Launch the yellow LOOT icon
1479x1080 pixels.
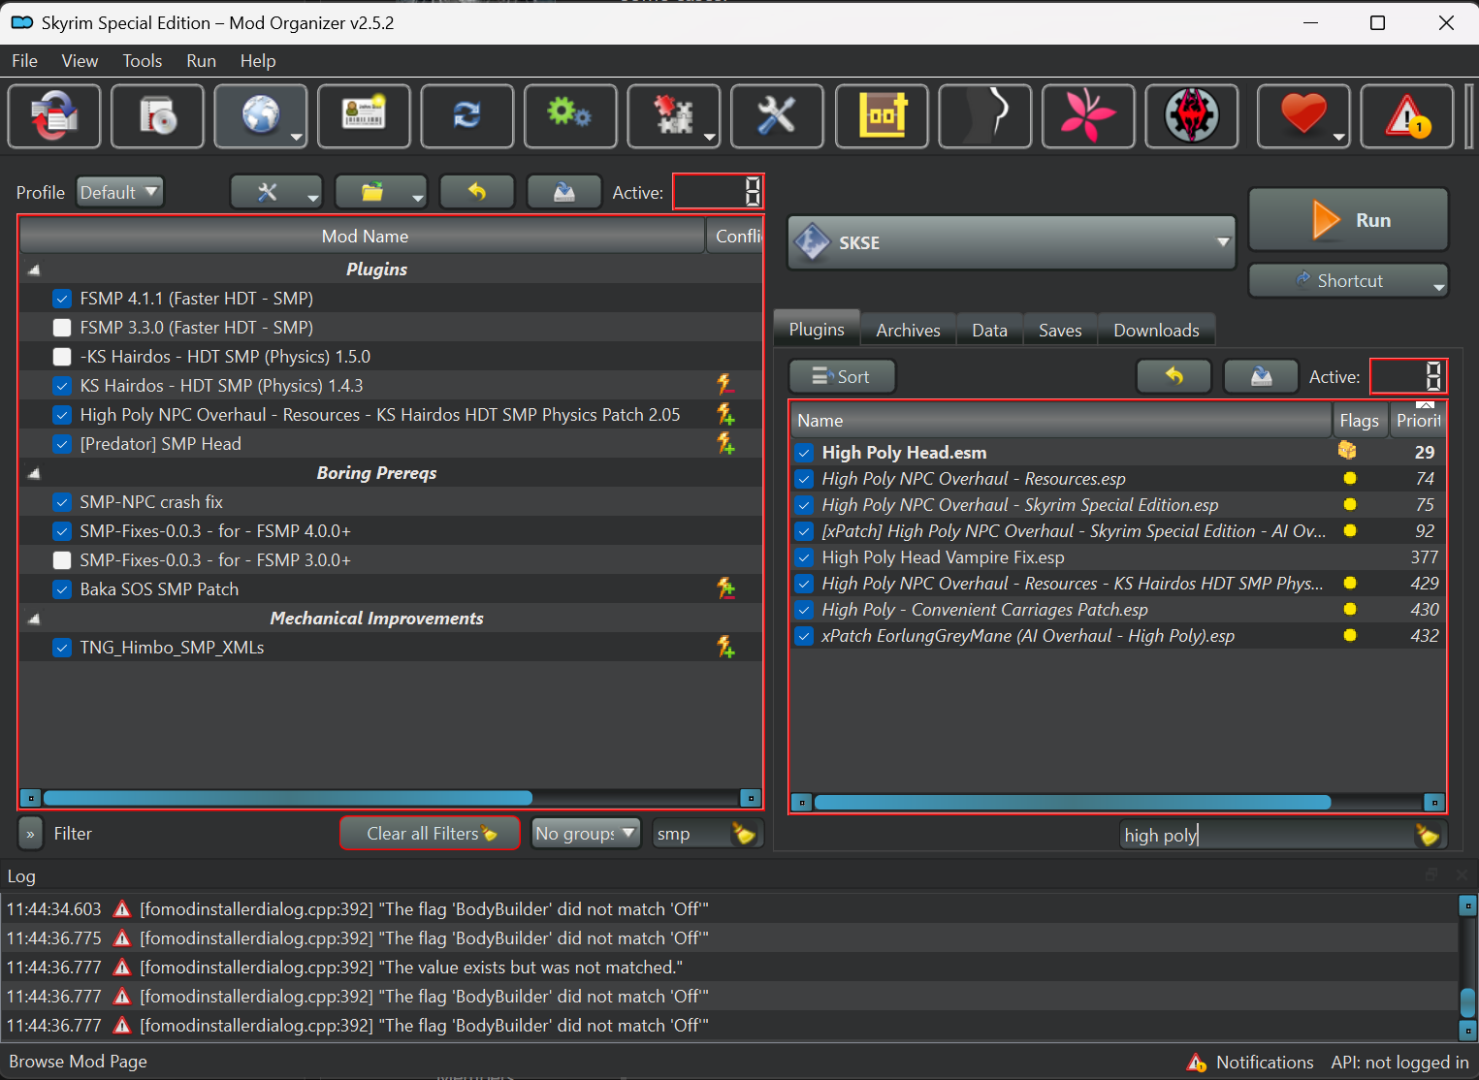(x=881, y=116)
